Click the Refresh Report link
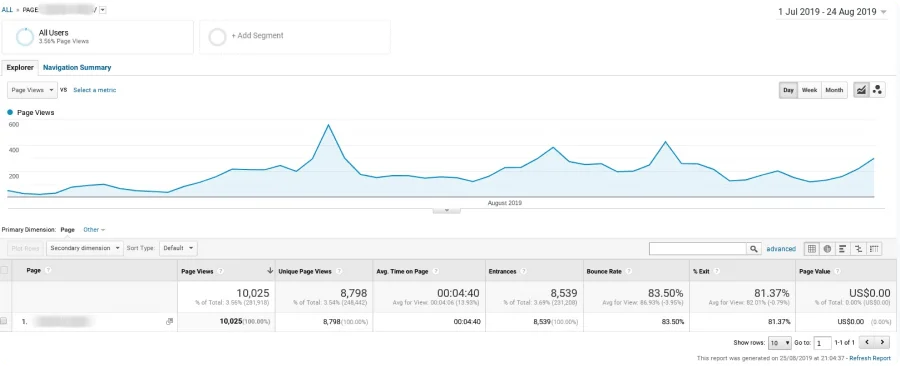The height and width of the screenshot is (366, 900). [x=870, y=358]
